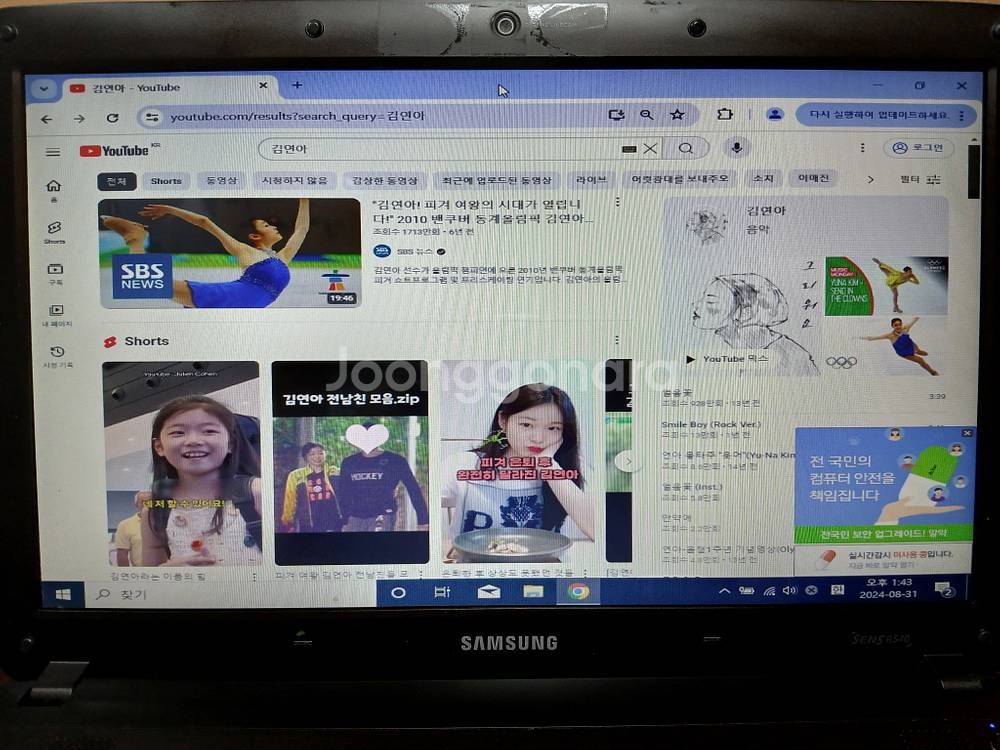
Task: Open the 2010 밴쿠버 동계올림픽 video title
Action: point(483,211)
